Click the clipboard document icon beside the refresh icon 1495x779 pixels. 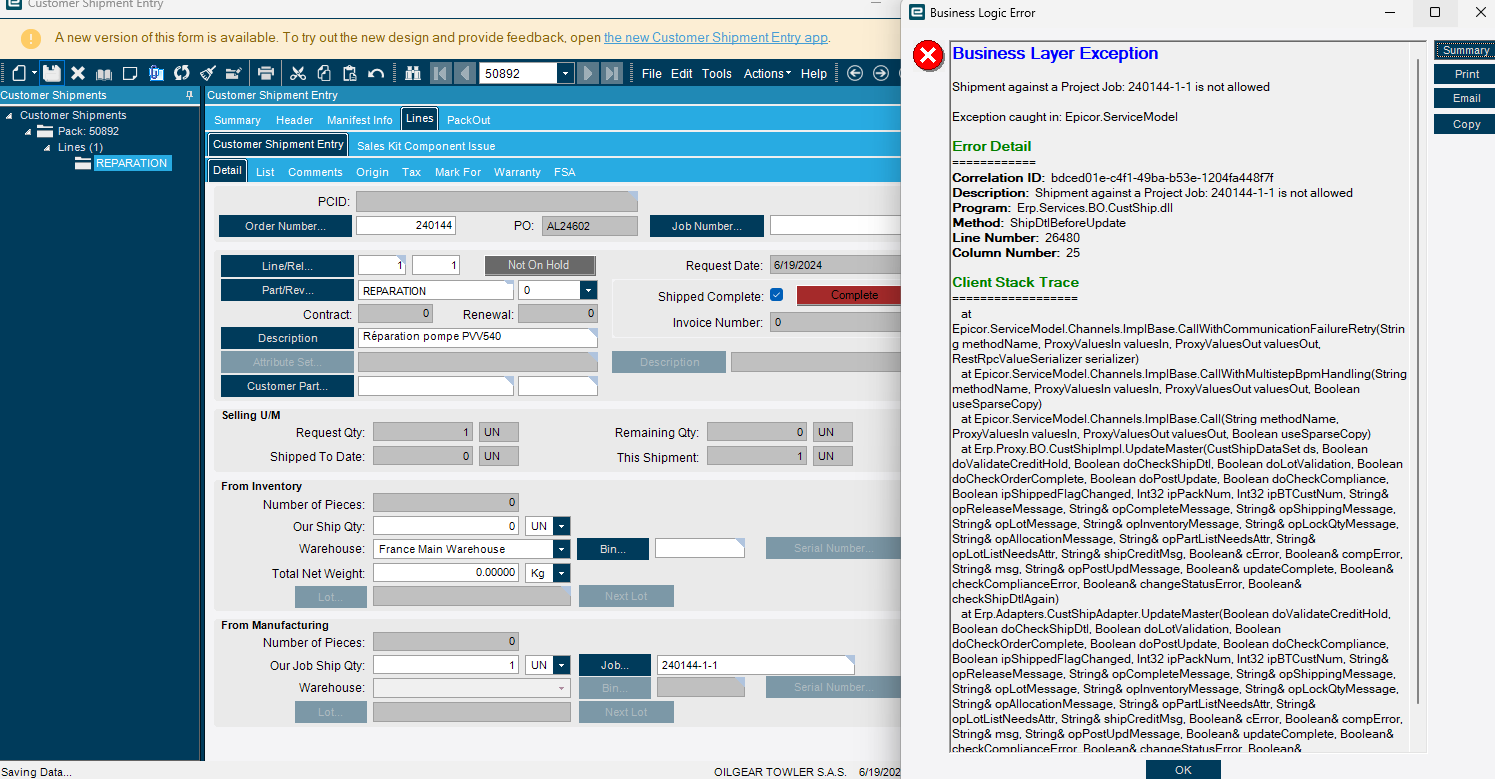click(x=156, y=73)
